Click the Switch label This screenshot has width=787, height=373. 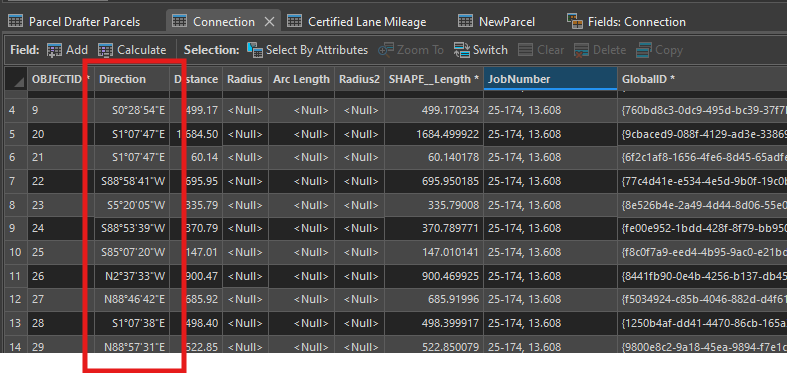point(490,50)
